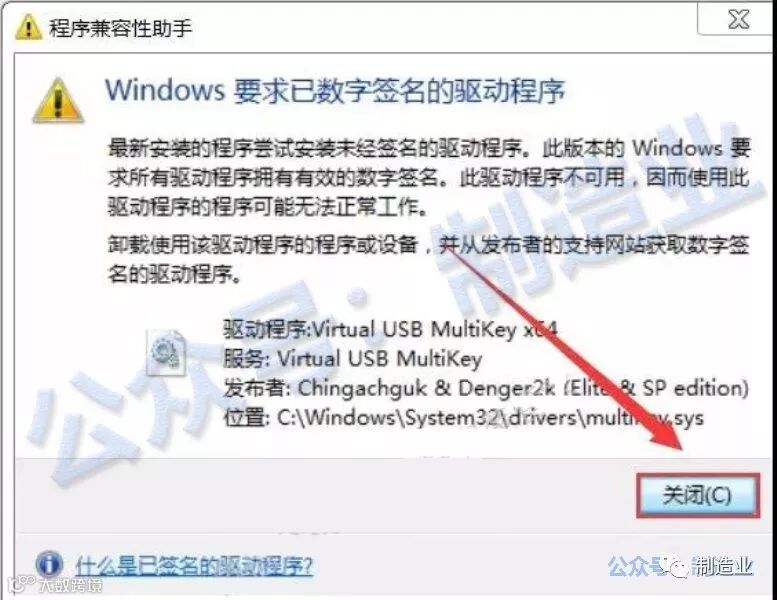The width and height of the screenshot is (777, 600).
Task: Click the large yellow warning triangle icon
Action: coord(58,101)
